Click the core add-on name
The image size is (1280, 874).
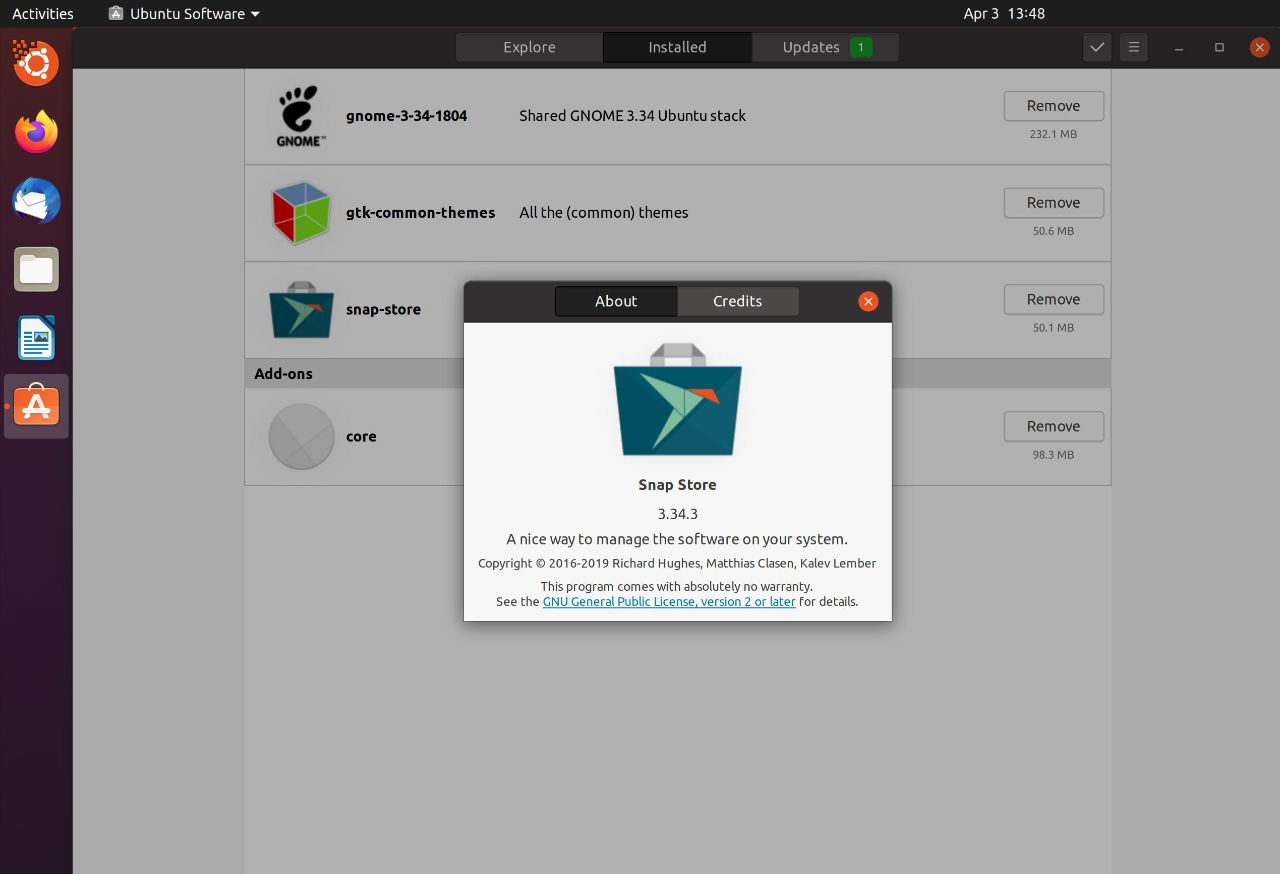coord(361,437)
